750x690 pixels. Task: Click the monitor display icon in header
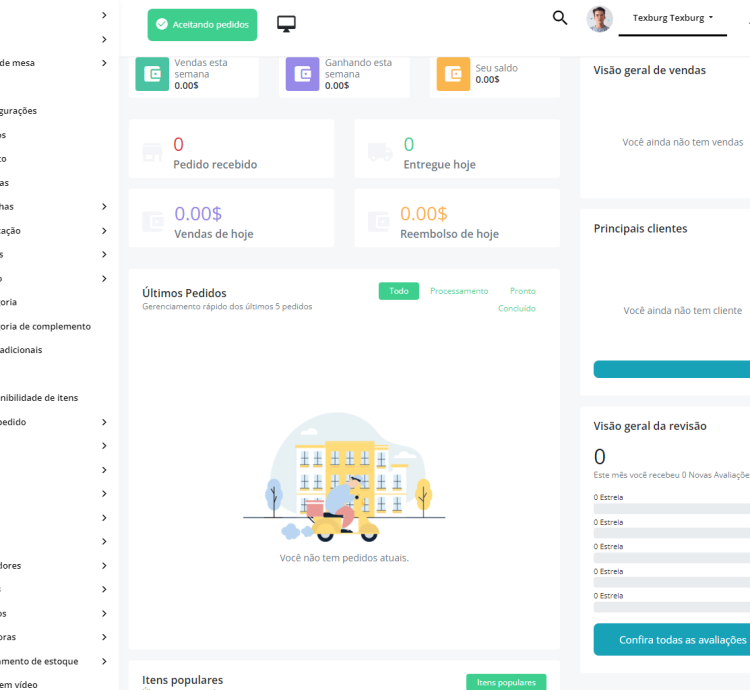(287, 24)
